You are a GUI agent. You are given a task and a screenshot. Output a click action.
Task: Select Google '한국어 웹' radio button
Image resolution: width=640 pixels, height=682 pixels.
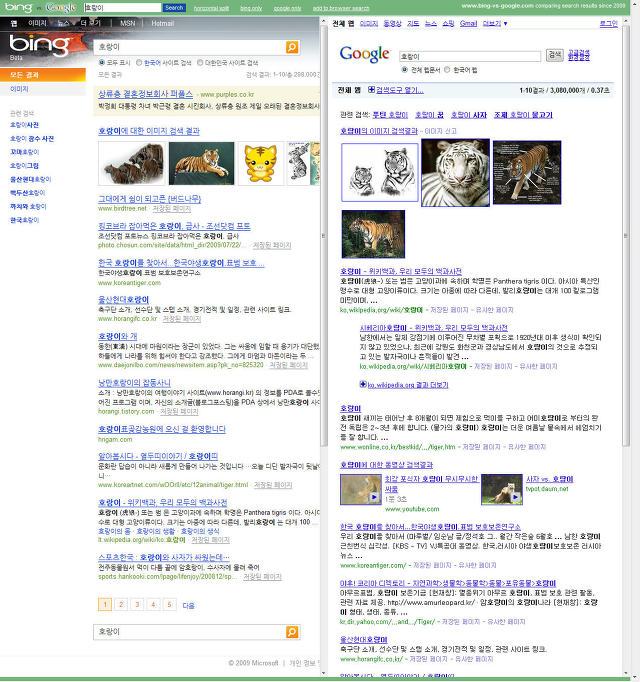click(447, 70)
